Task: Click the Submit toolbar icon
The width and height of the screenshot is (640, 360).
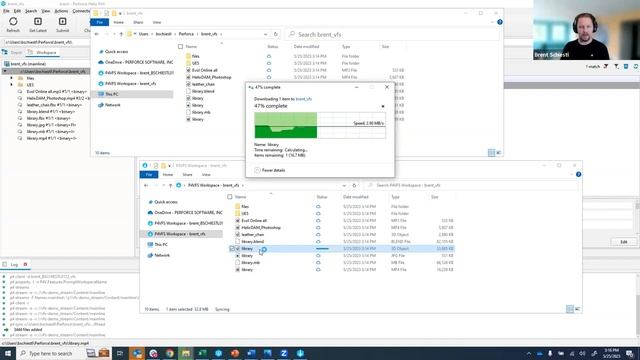Action: tap(62, 22)
